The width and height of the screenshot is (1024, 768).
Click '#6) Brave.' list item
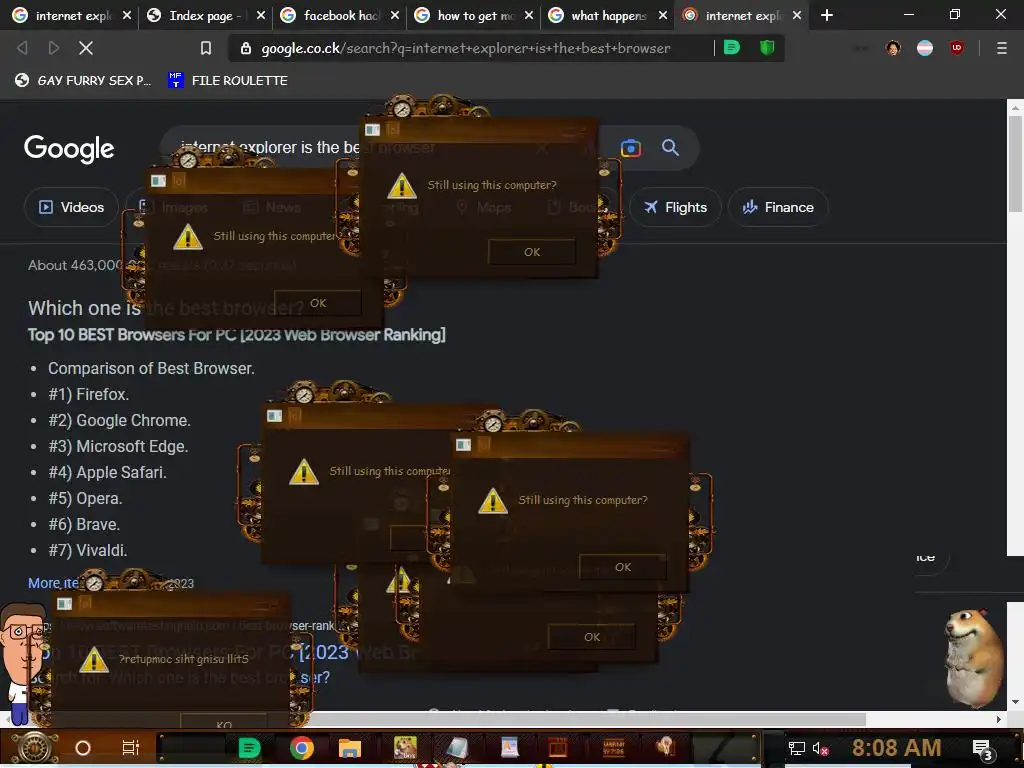coord(84,524)
